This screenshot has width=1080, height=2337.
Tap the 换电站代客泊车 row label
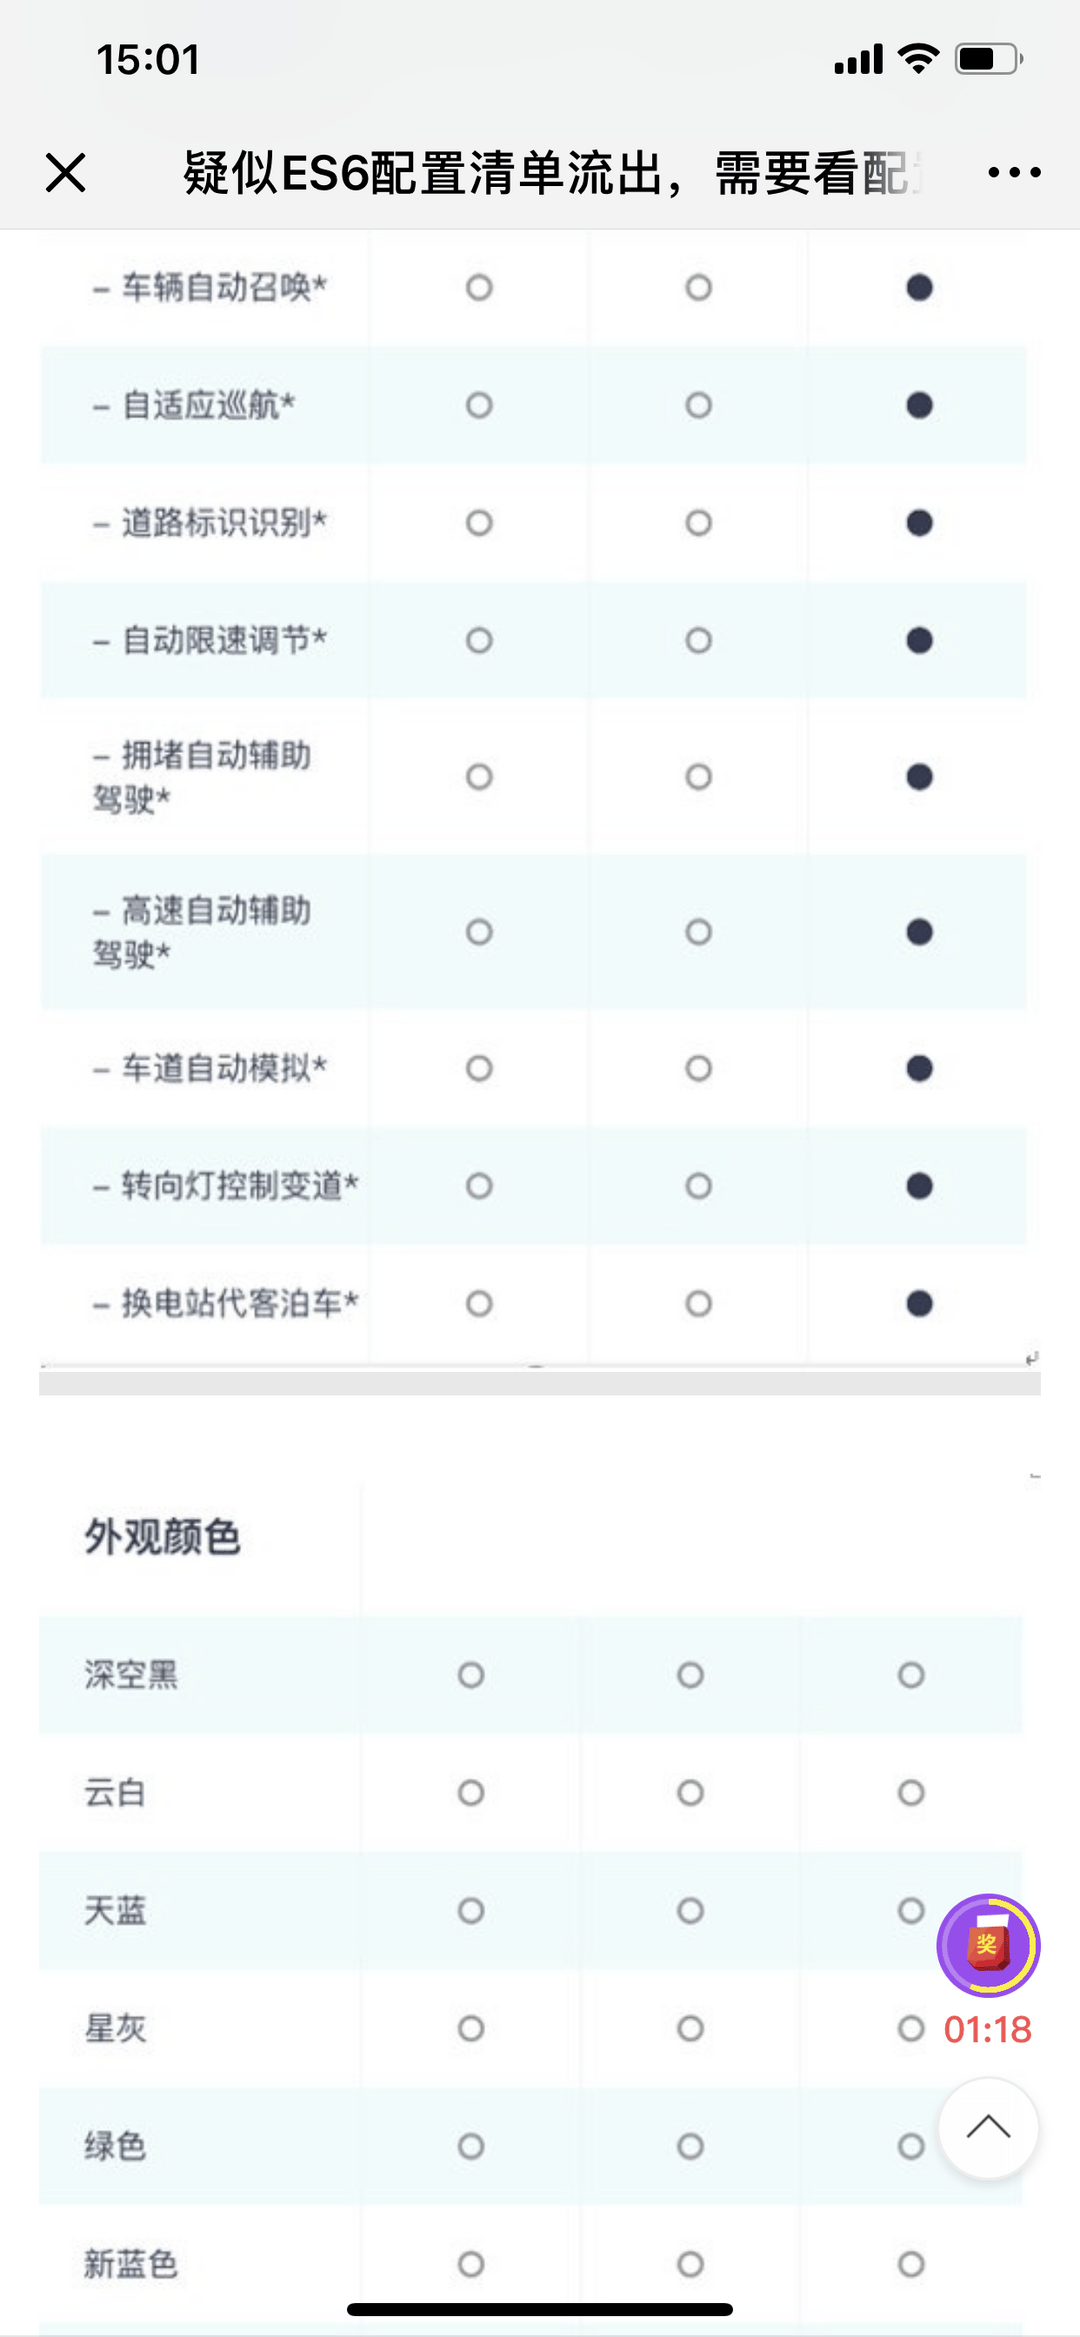(x=226, y=1303)
